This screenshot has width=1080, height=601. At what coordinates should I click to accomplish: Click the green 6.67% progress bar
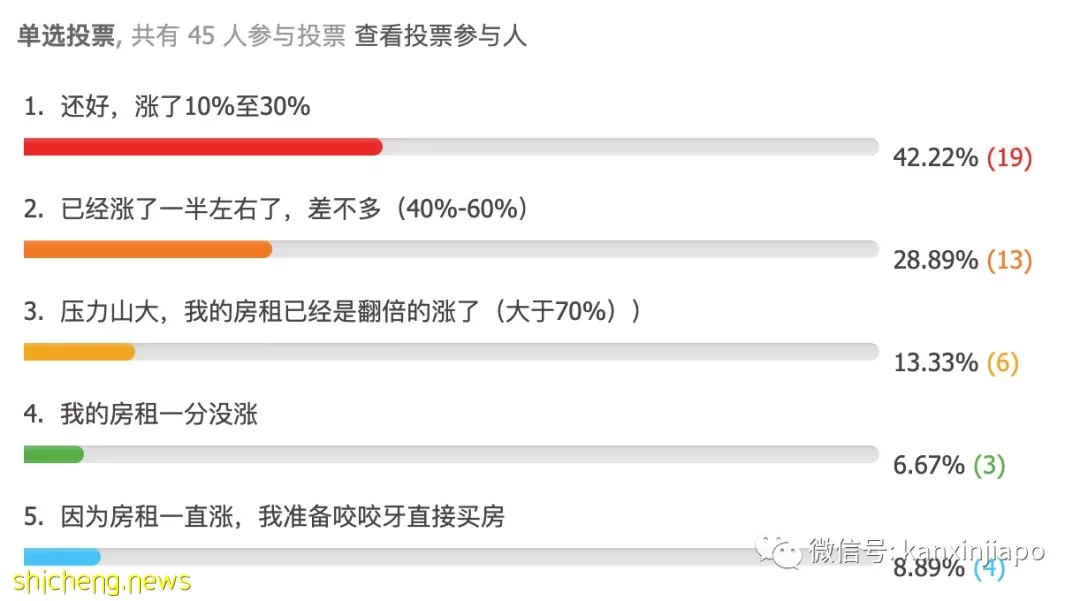pyautogui.click(x=54, y=454)
